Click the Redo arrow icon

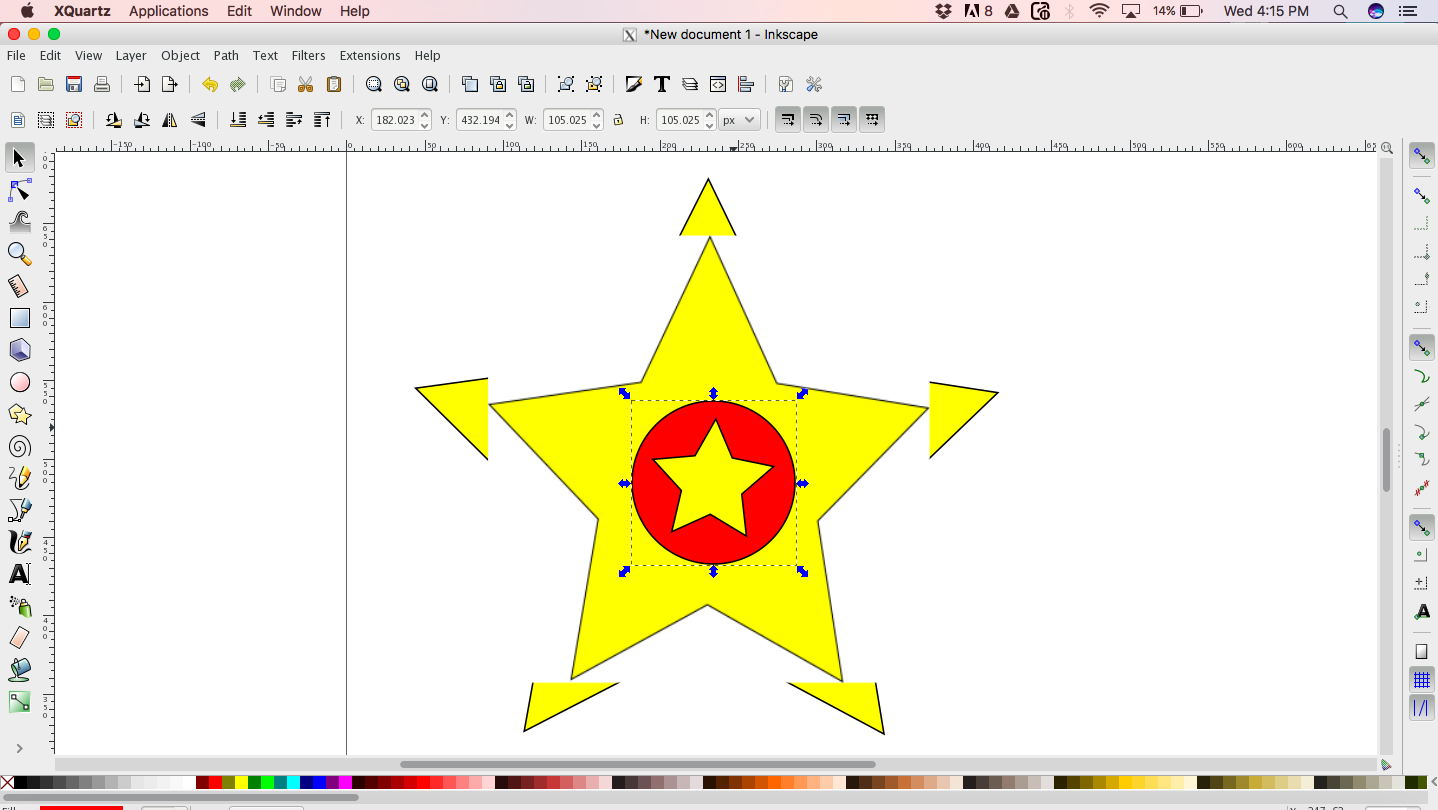237,84
